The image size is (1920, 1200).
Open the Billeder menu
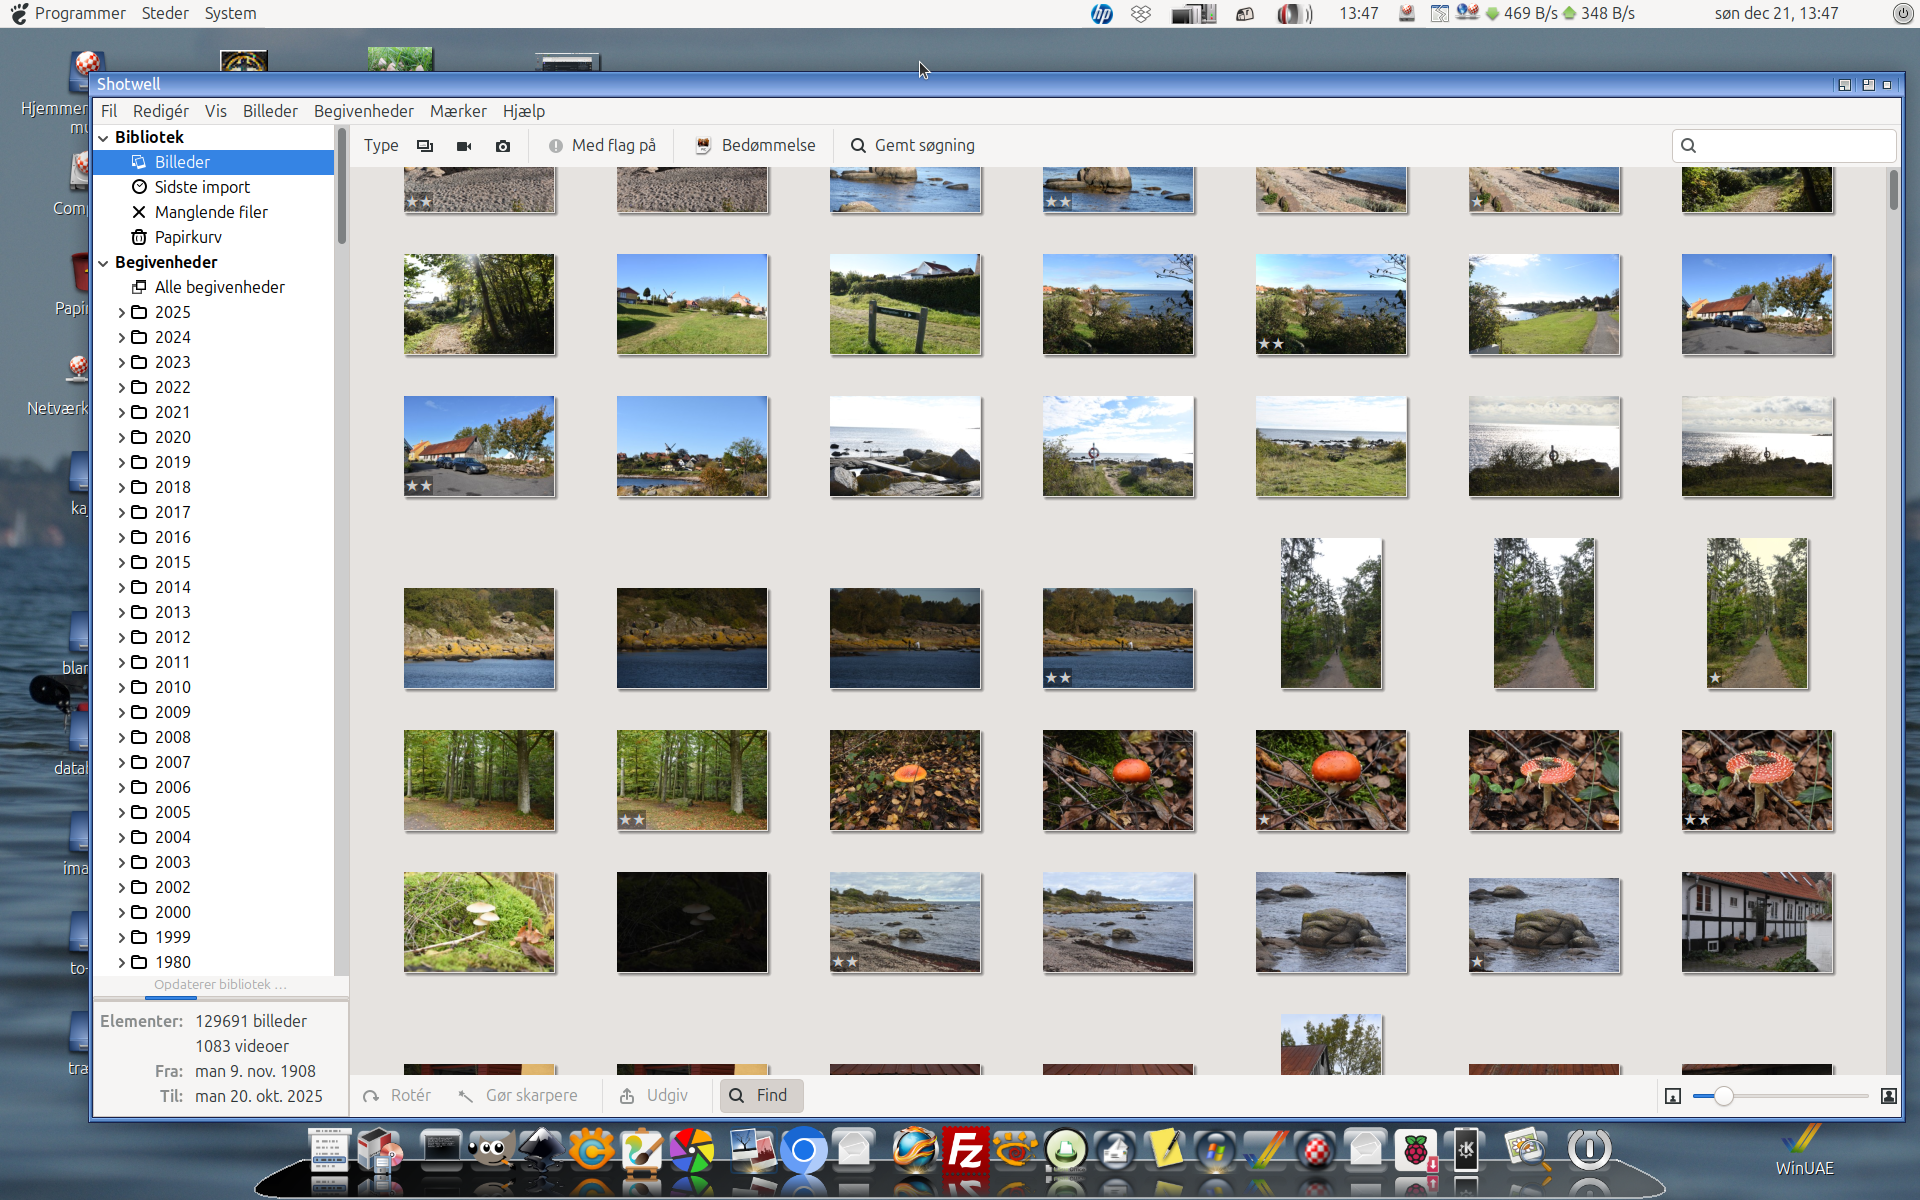[x=270, y=111]
